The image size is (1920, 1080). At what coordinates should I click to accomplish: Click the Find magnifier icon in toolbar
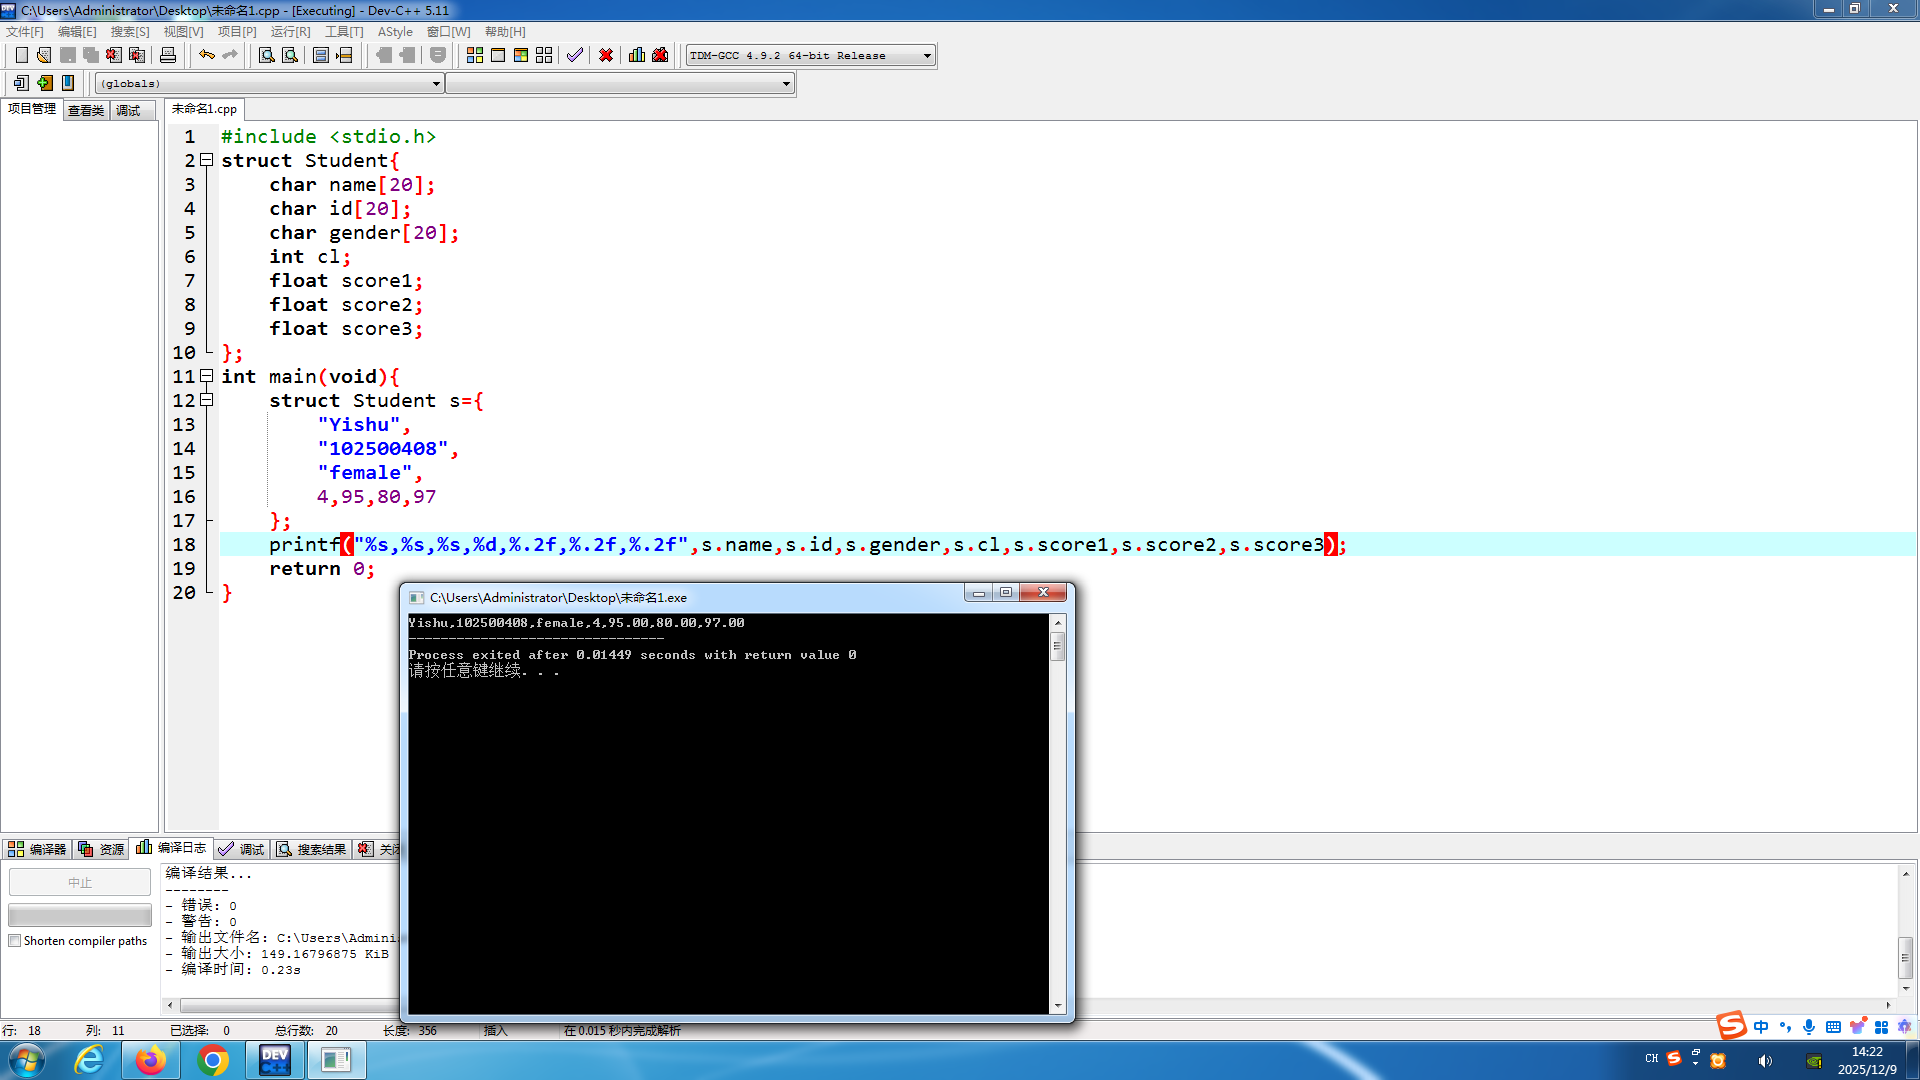click(x=266, y=55)
